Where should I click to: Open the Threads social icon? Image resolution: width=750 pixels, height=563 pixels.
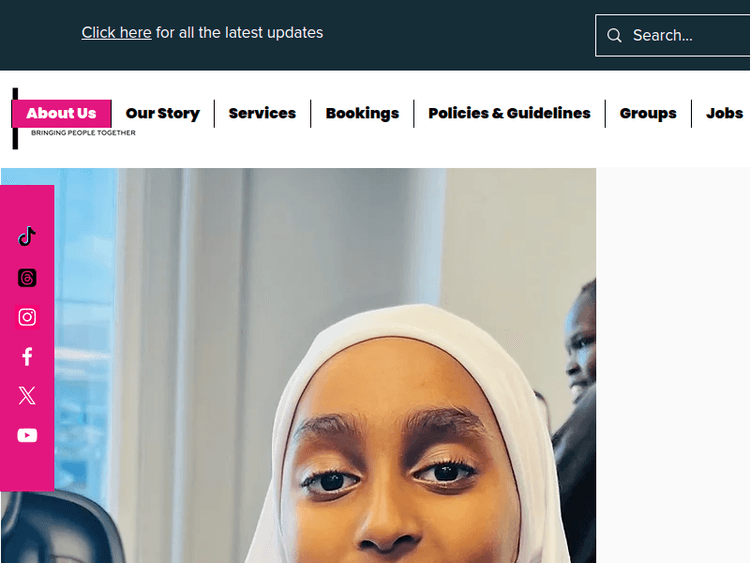point(27,277)
